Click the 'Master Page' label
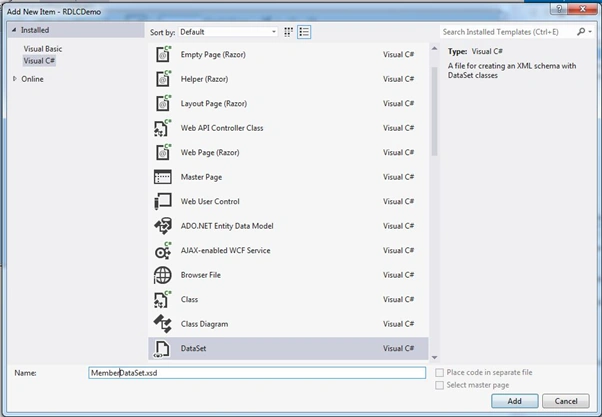 pyautogui.click(x=201, y=177)
